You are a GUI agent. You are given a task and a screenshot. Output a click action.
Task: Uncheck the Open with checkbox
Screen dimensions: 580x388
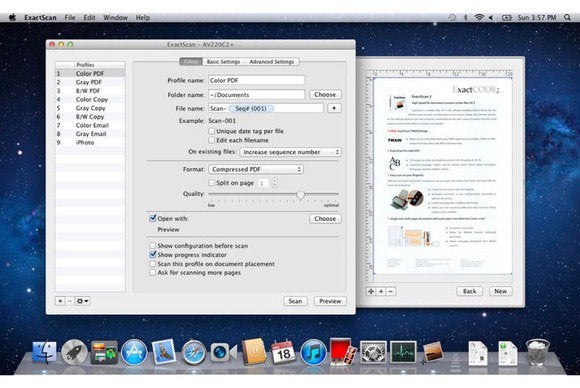(x=153, y=218)
